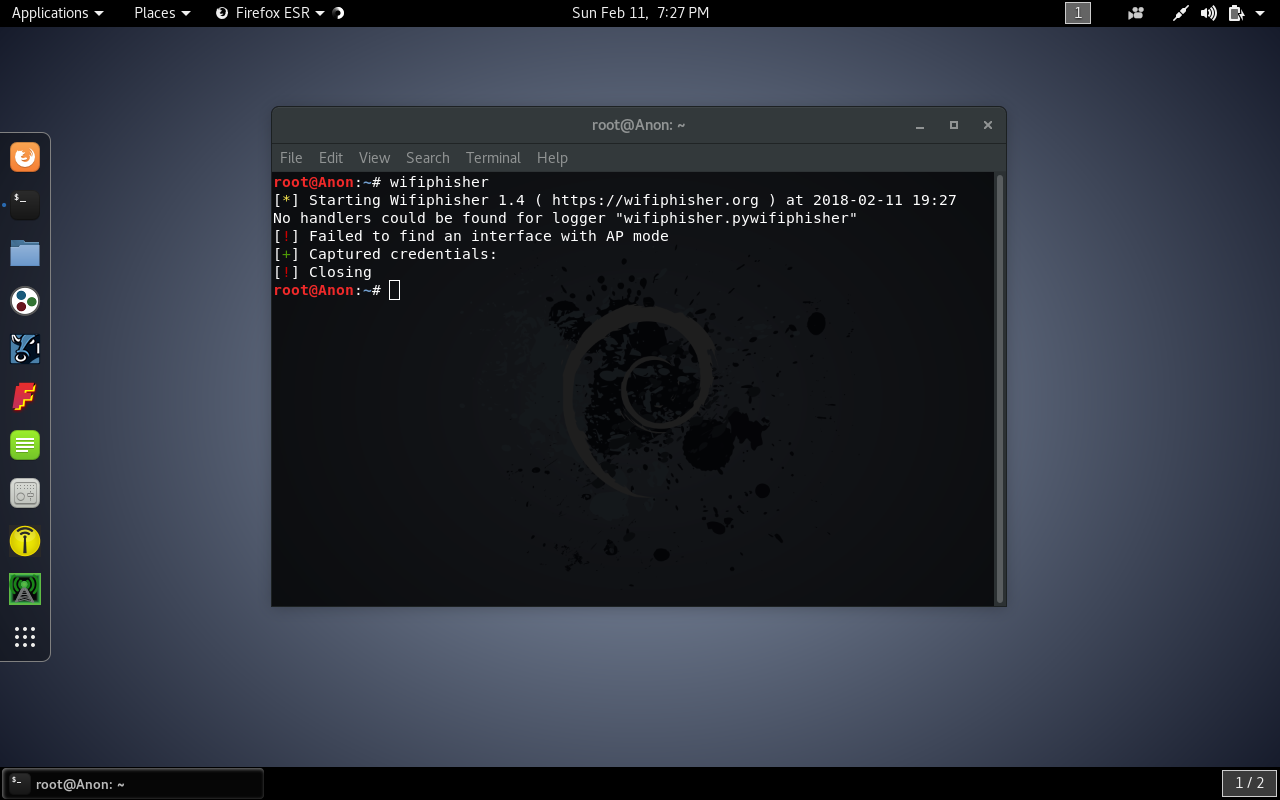
Task: Open the Terminal menu in the menu bar
Action: (x=493, y=157)
